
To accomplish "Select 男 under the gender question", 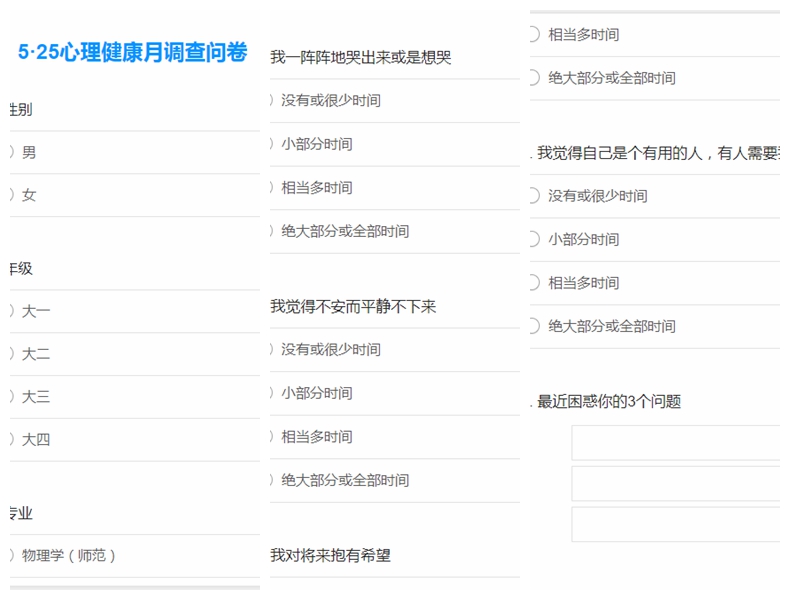I will 28,153.
